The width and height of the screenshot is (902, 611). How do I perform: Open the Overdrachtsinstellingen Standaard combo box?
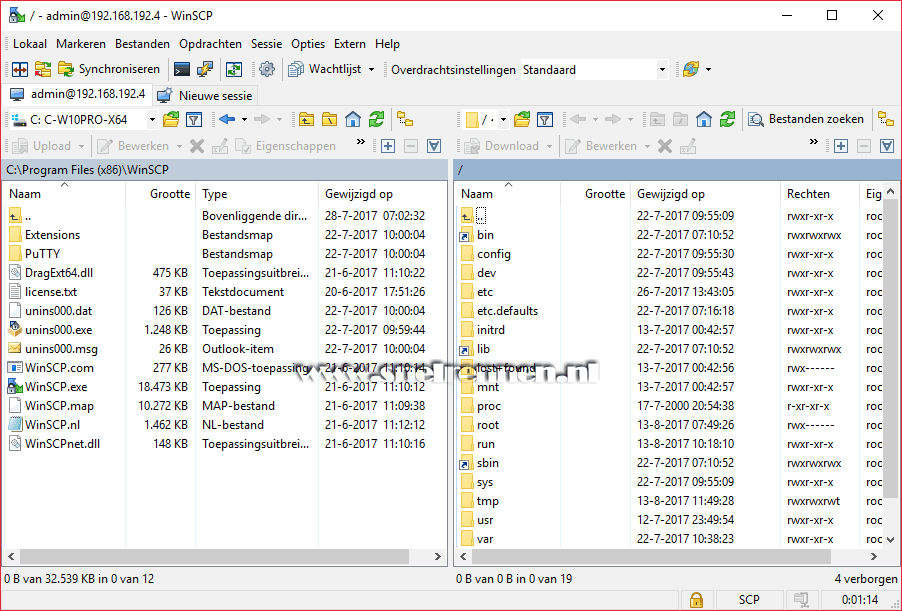pyautogui.click(x=594, y=70)
